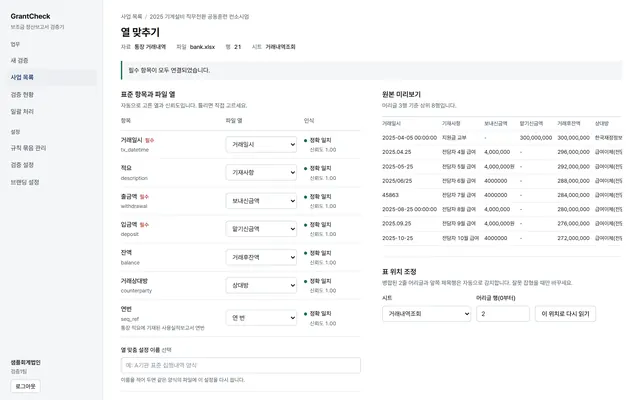Image resolution: width=640 pixels, height=400 pixels.
Task: Click the 45863 cell in the preview
Action: (x=390, y=195)
